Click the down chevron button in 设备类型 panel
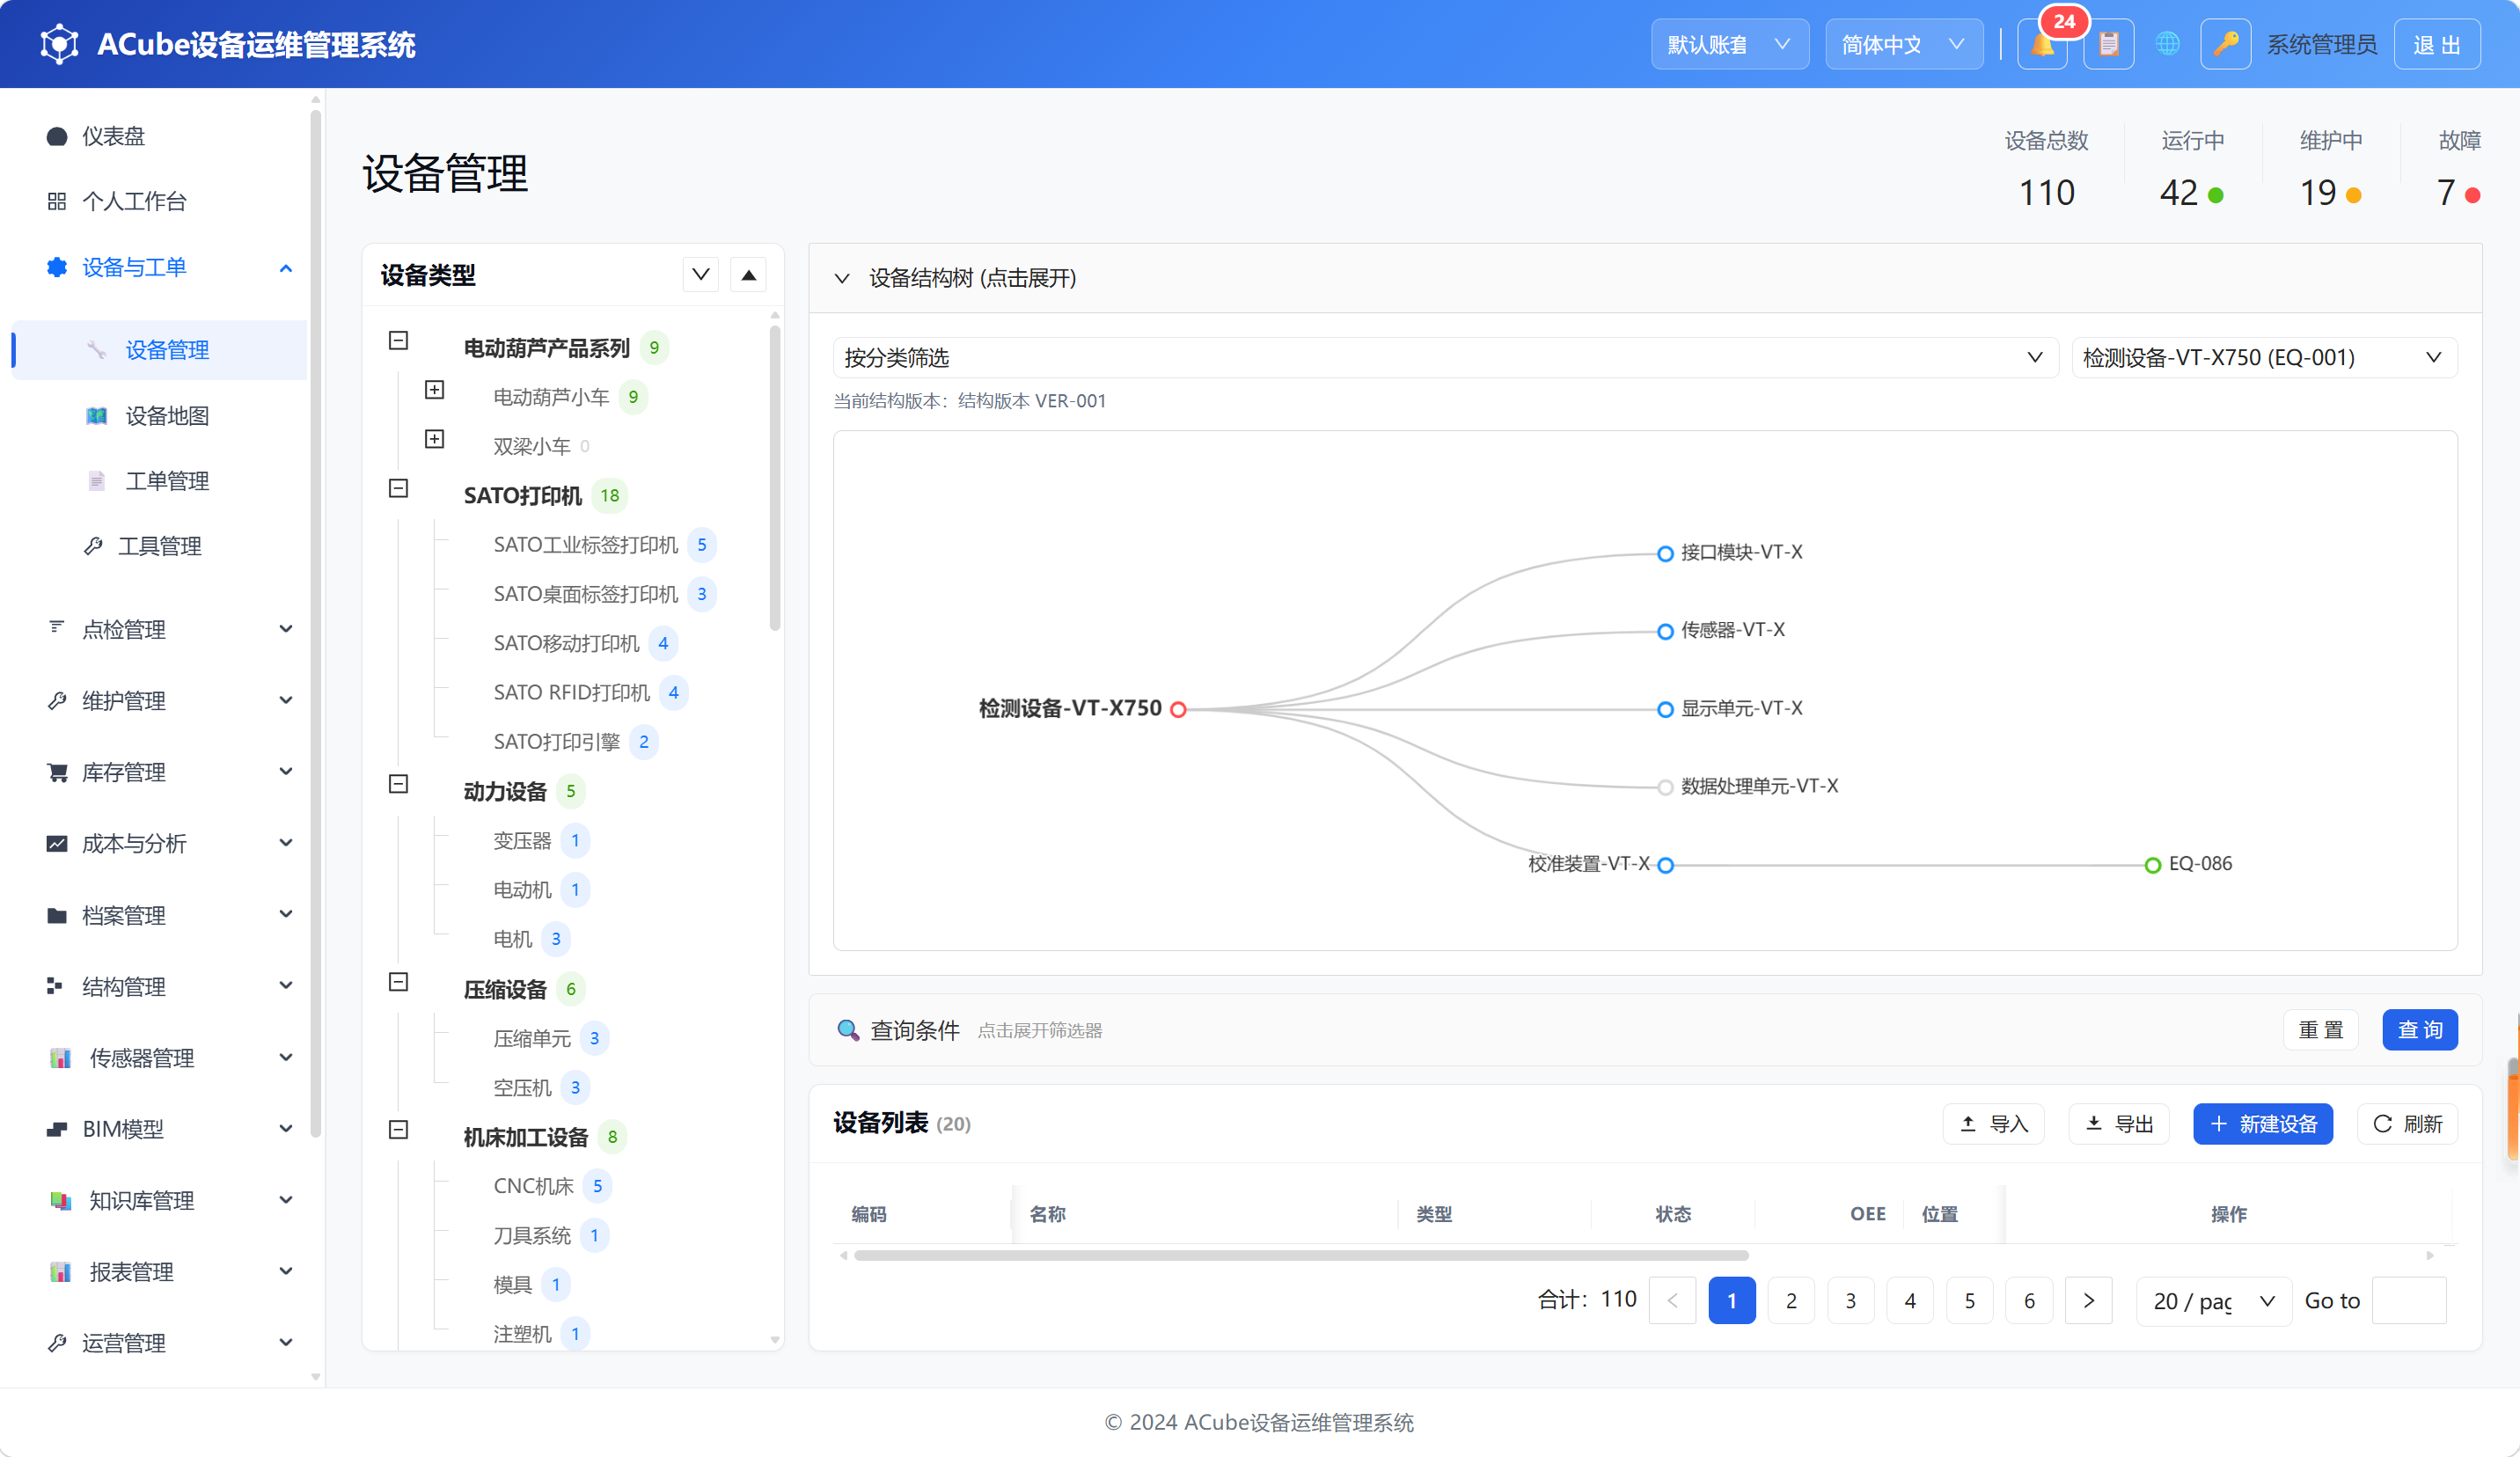2520x1457 pixels. 701,275
